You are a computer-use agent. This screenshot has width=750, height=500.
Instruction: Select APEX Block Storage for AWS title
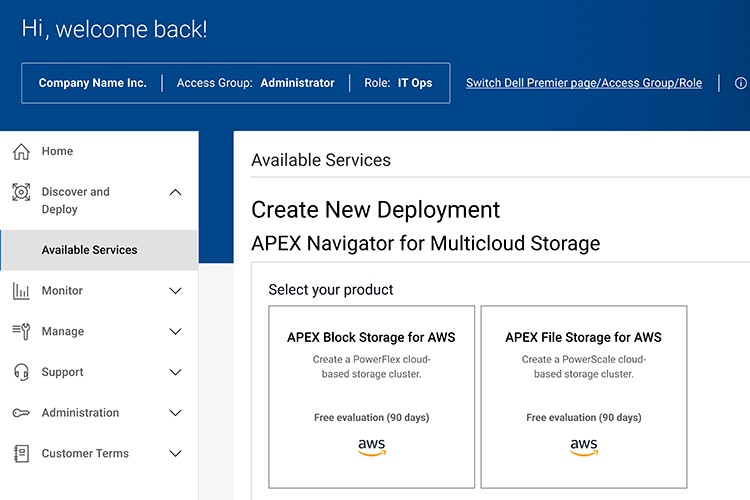tap(371, 337)
